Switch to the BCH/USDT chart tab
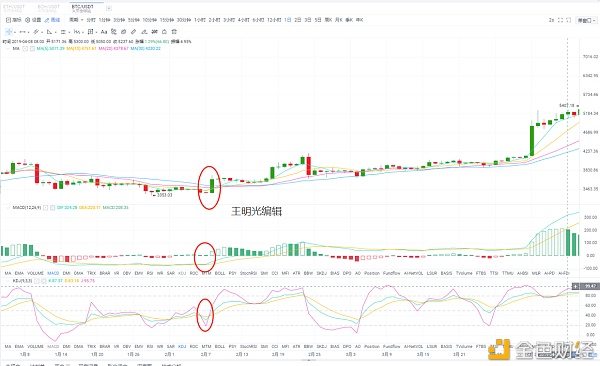 click(x=49, y=8)
